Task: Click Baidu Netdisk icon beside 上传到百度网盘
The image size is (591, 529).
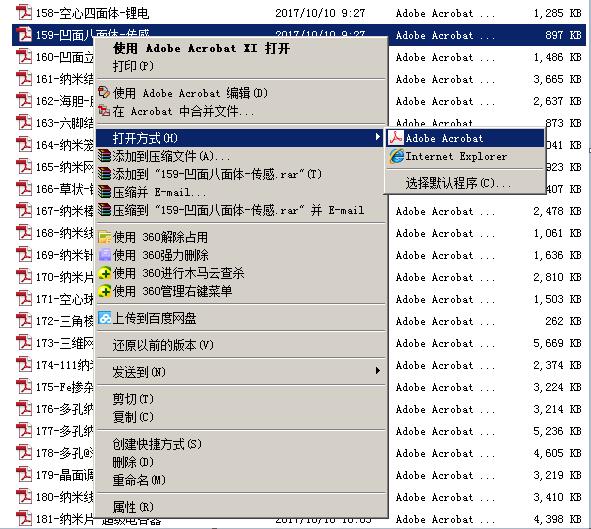Action: [104, 318]
